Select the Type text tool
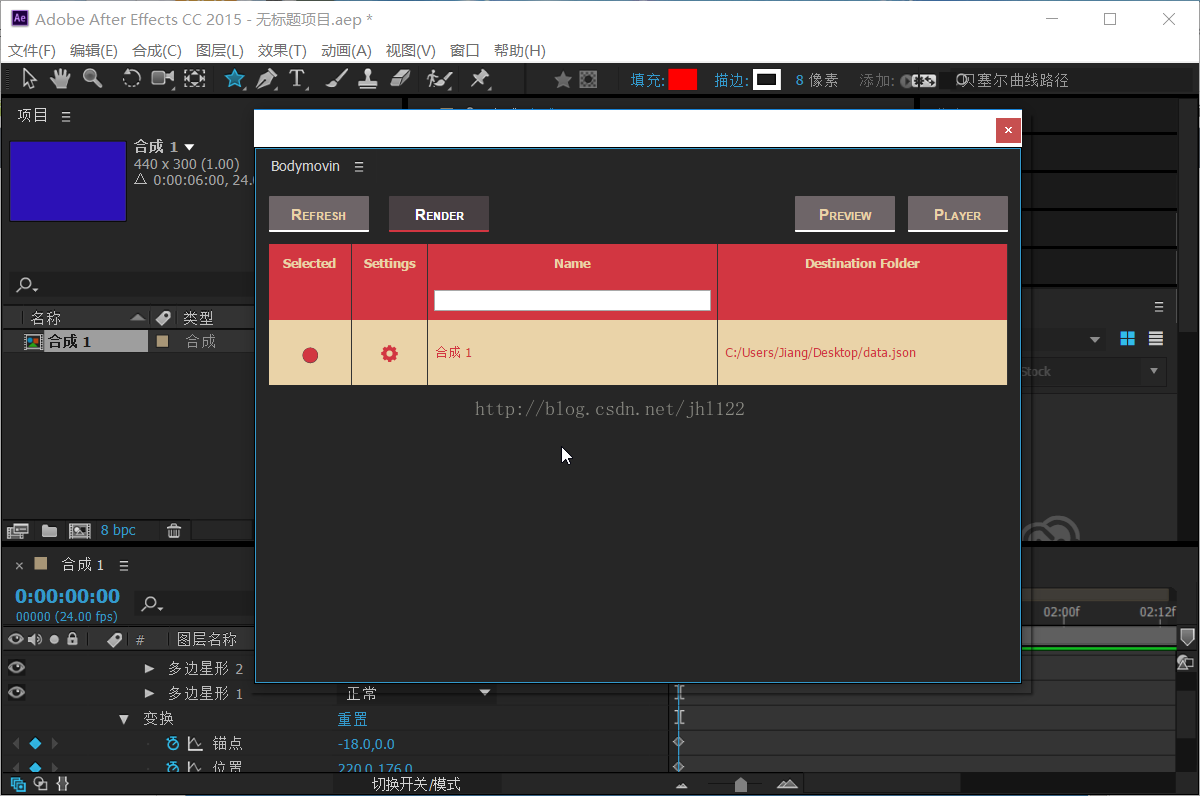Viewport: 1200px width, 796px height. (x=297, y=79)
